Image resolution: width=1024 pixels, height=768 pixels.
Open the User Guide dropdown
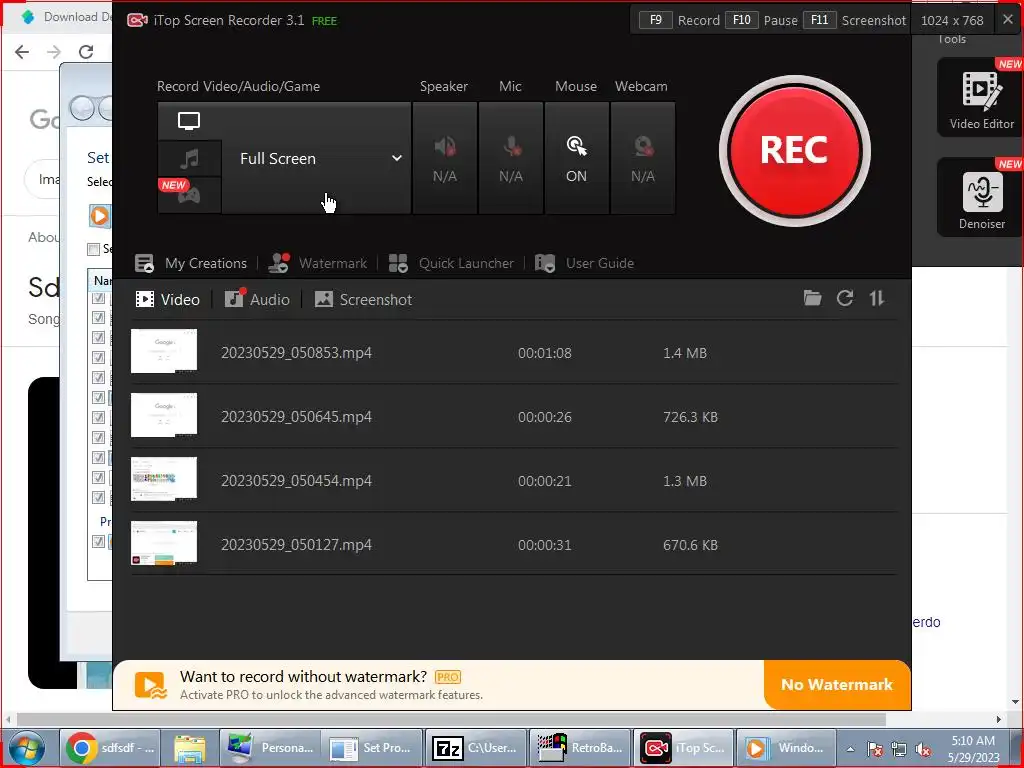point(584,263)
